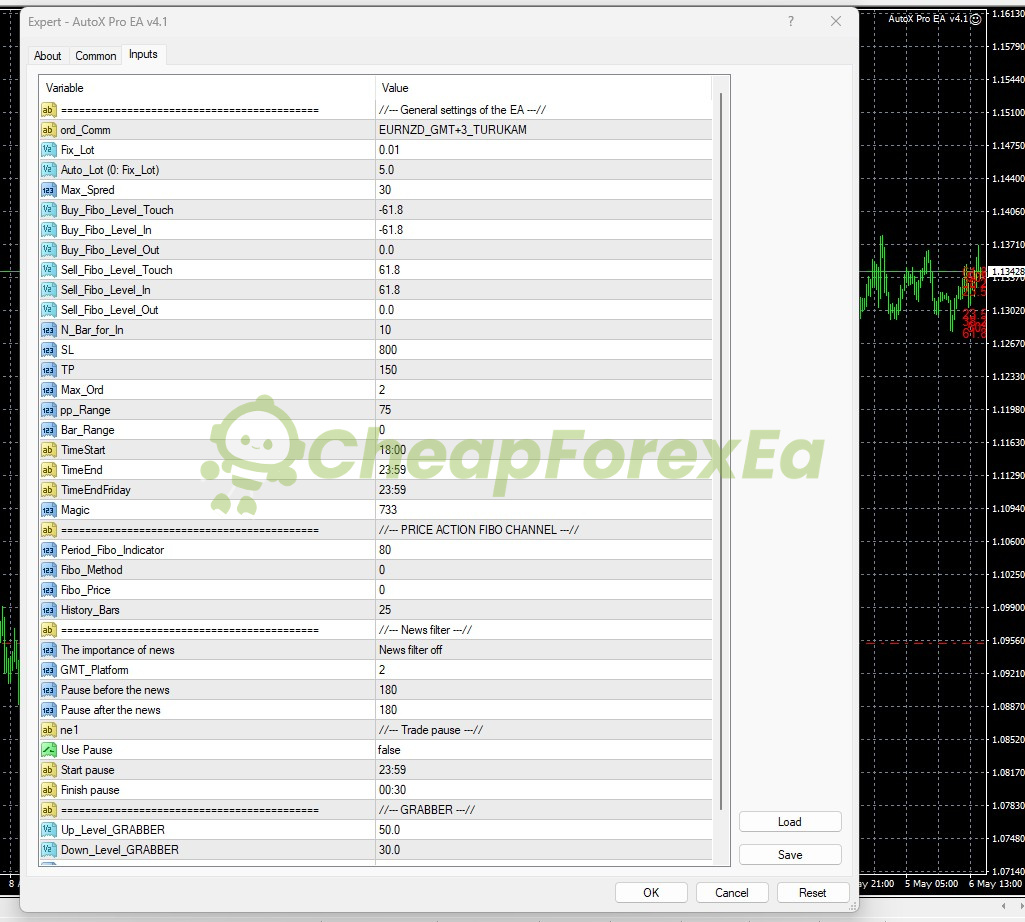Select the Down_Level_GRABBER value 30.0
This screenshot has width=1025, height=922.
[544, 850]
